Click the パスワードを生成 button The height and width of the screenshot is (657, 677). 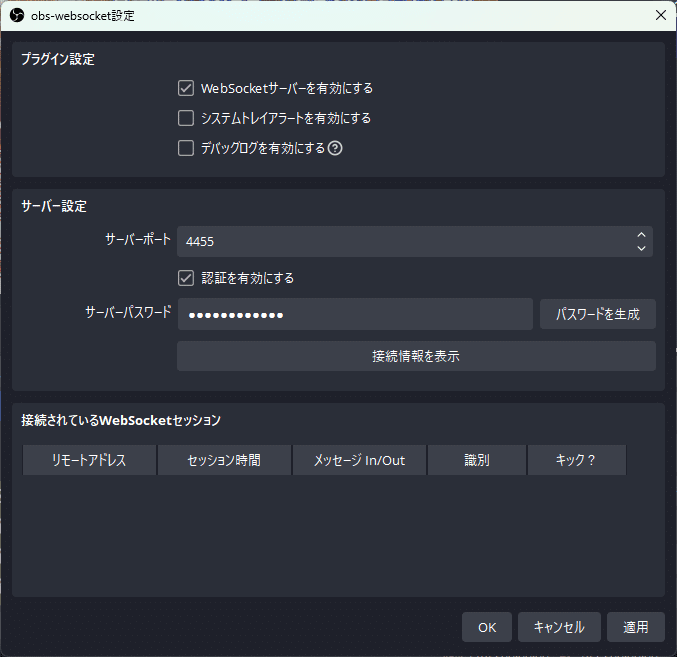[598, 314]
